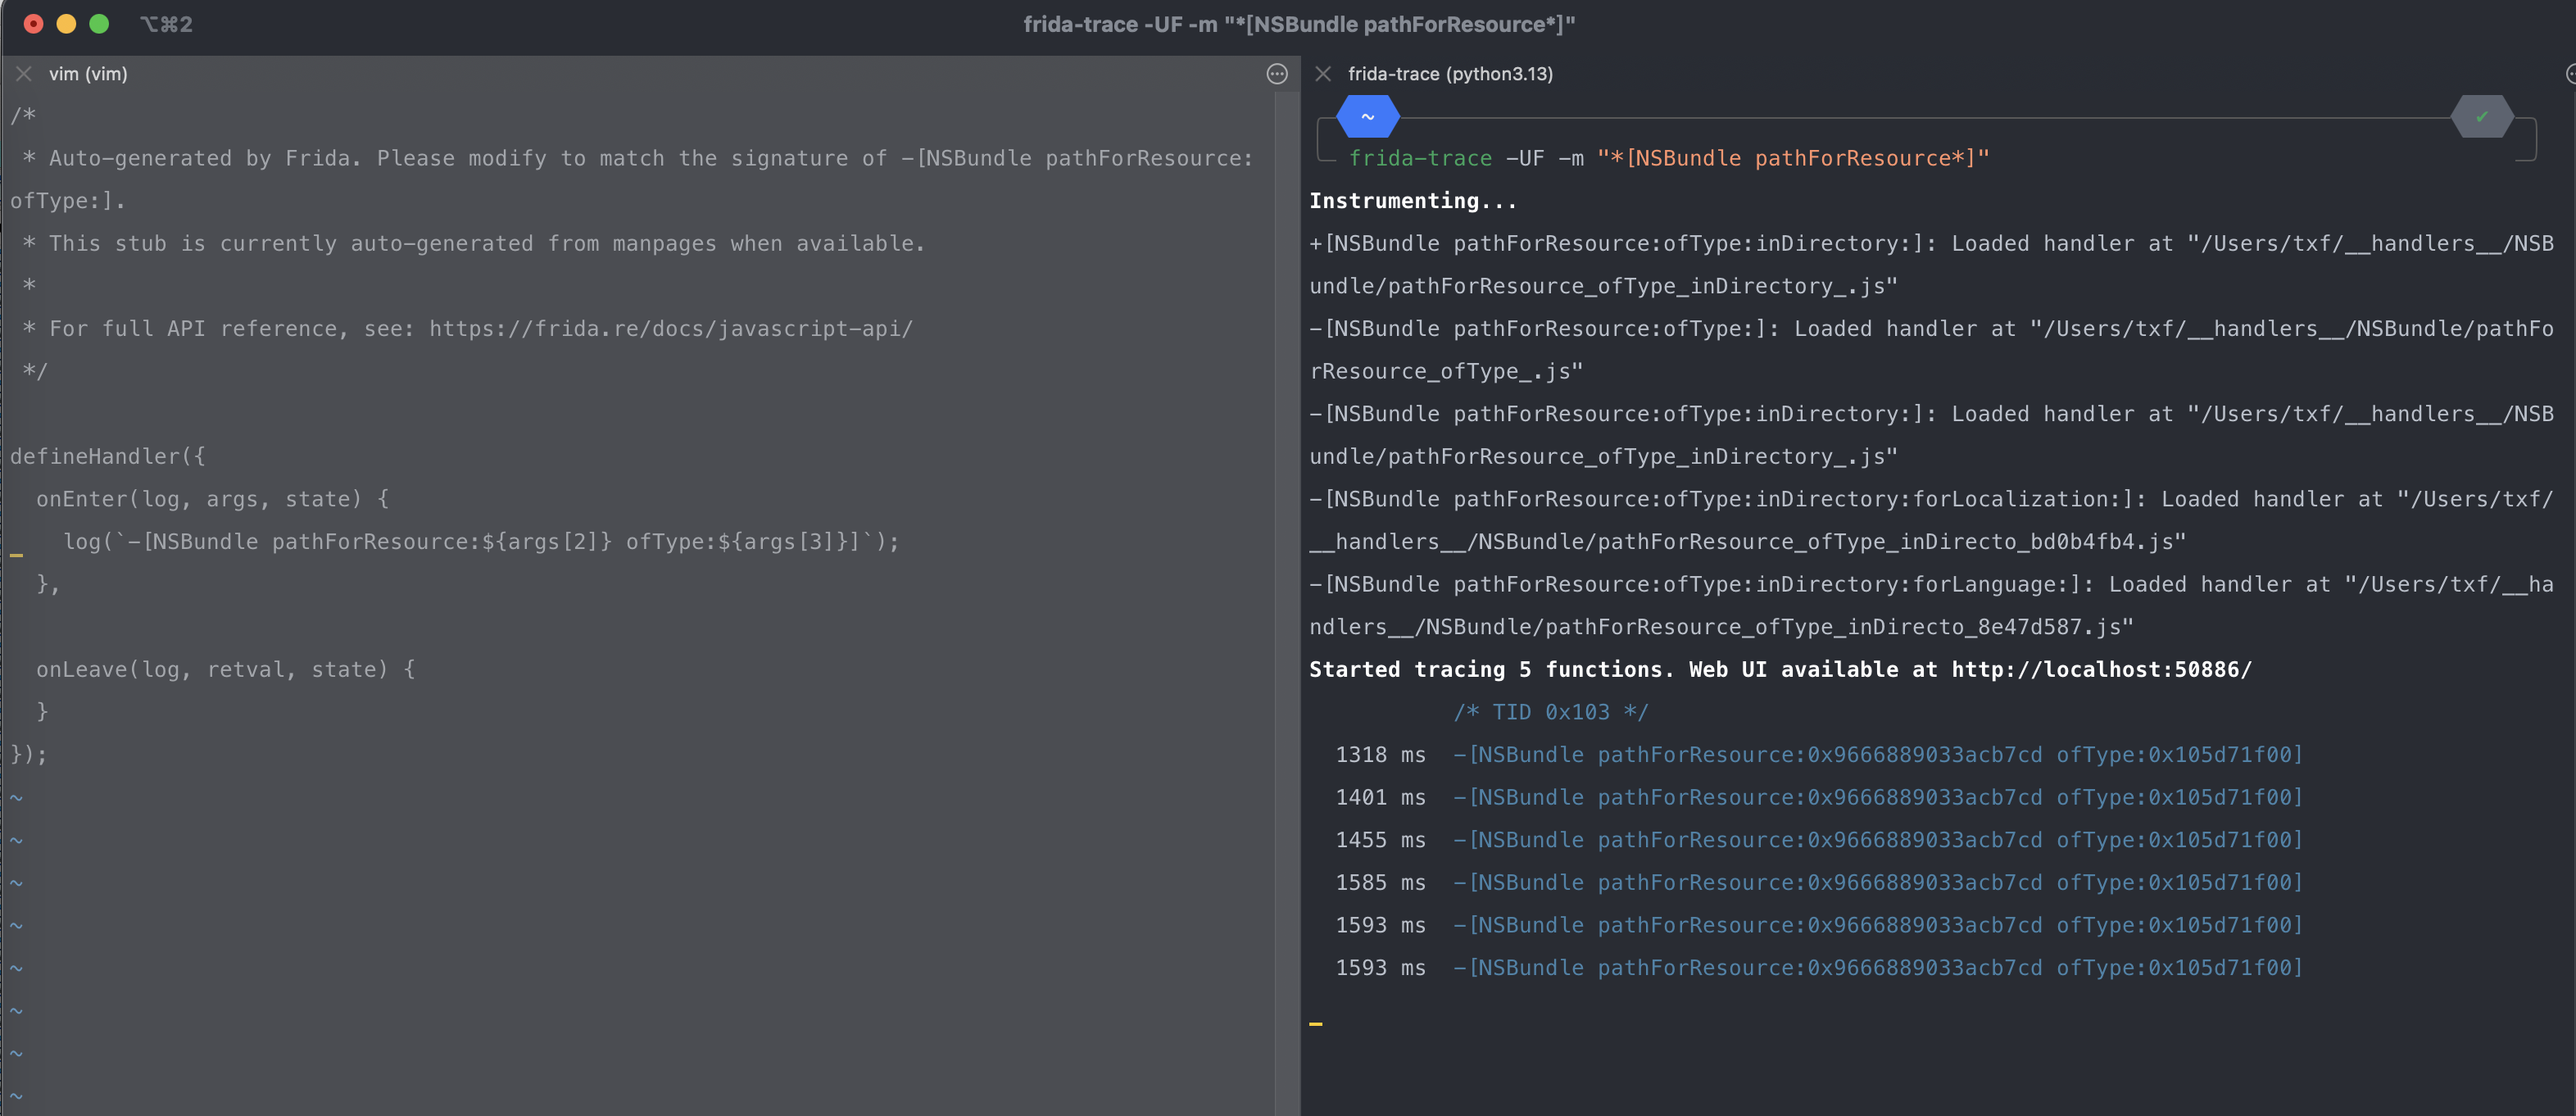Close the vim pane with its X icon
The image size is (2576, 1116).
[24, 74]
